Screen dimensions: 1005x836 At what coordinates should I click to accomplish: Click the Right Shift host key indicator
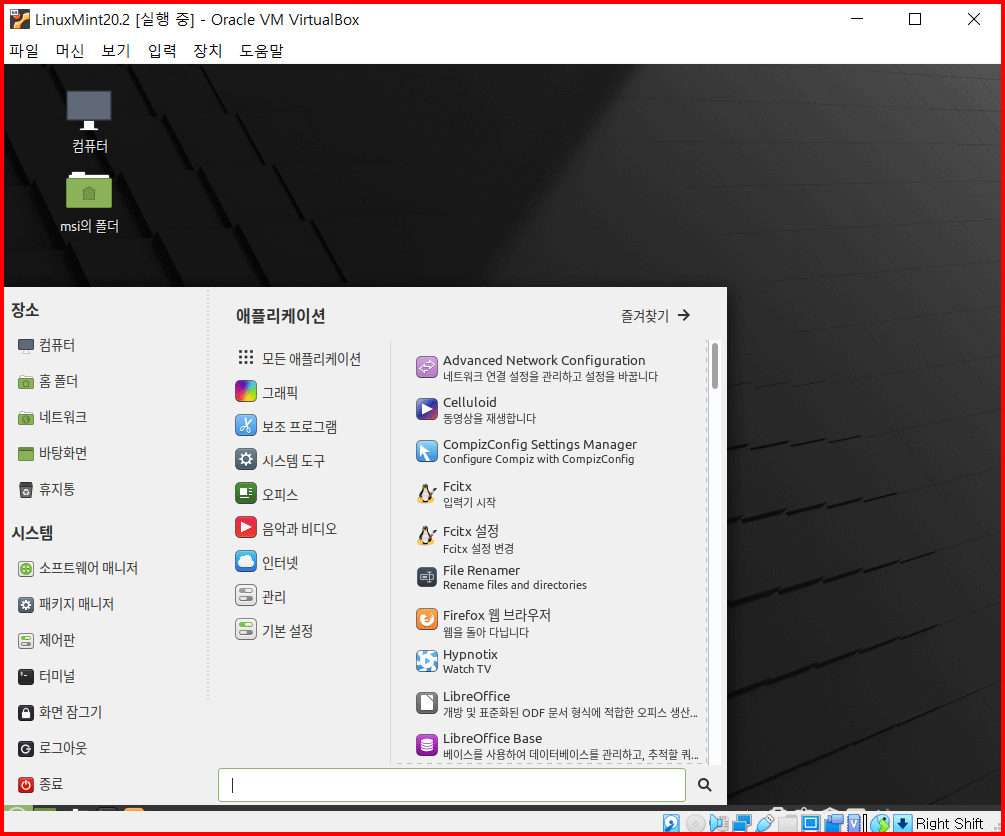[949, 823]
